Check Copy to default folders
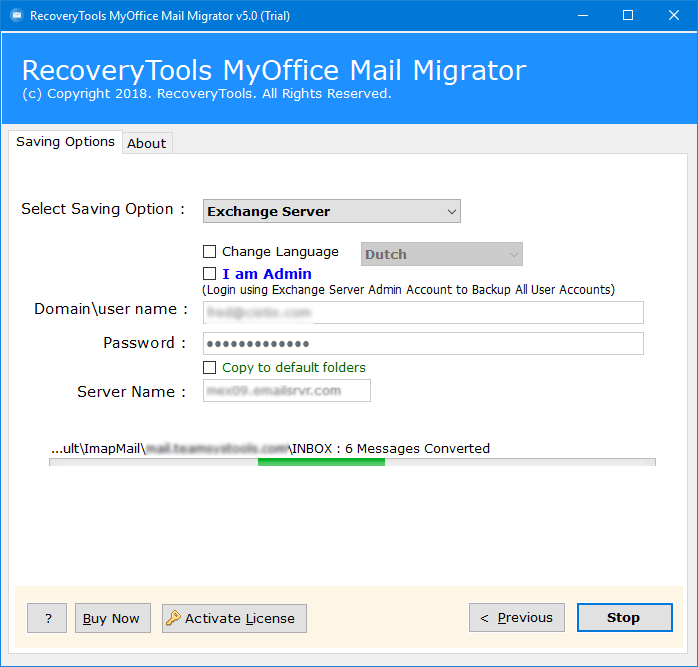This screenshot has height=667, width=698. click(x=209, y=367)
